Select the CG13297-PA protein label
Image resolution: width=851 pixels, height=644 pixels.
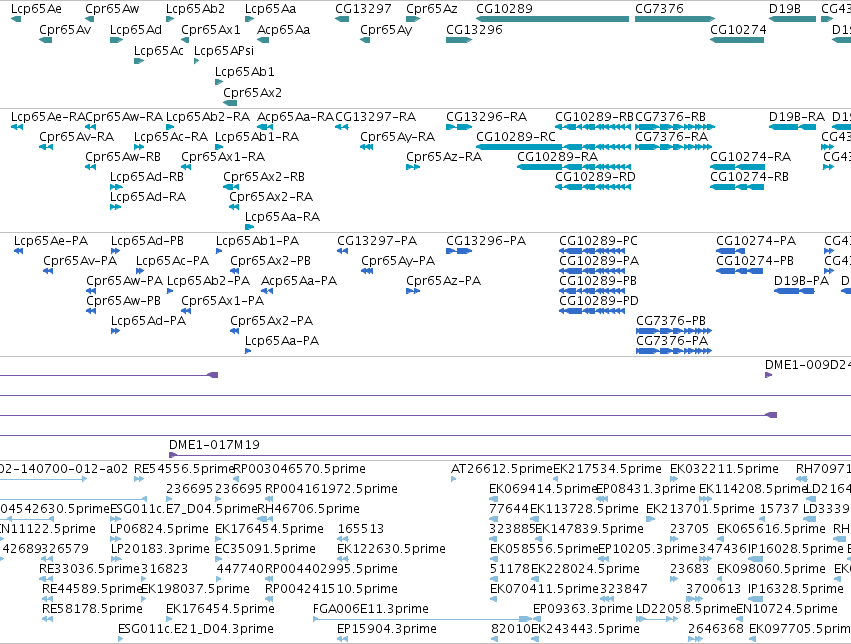pos(377,241)
